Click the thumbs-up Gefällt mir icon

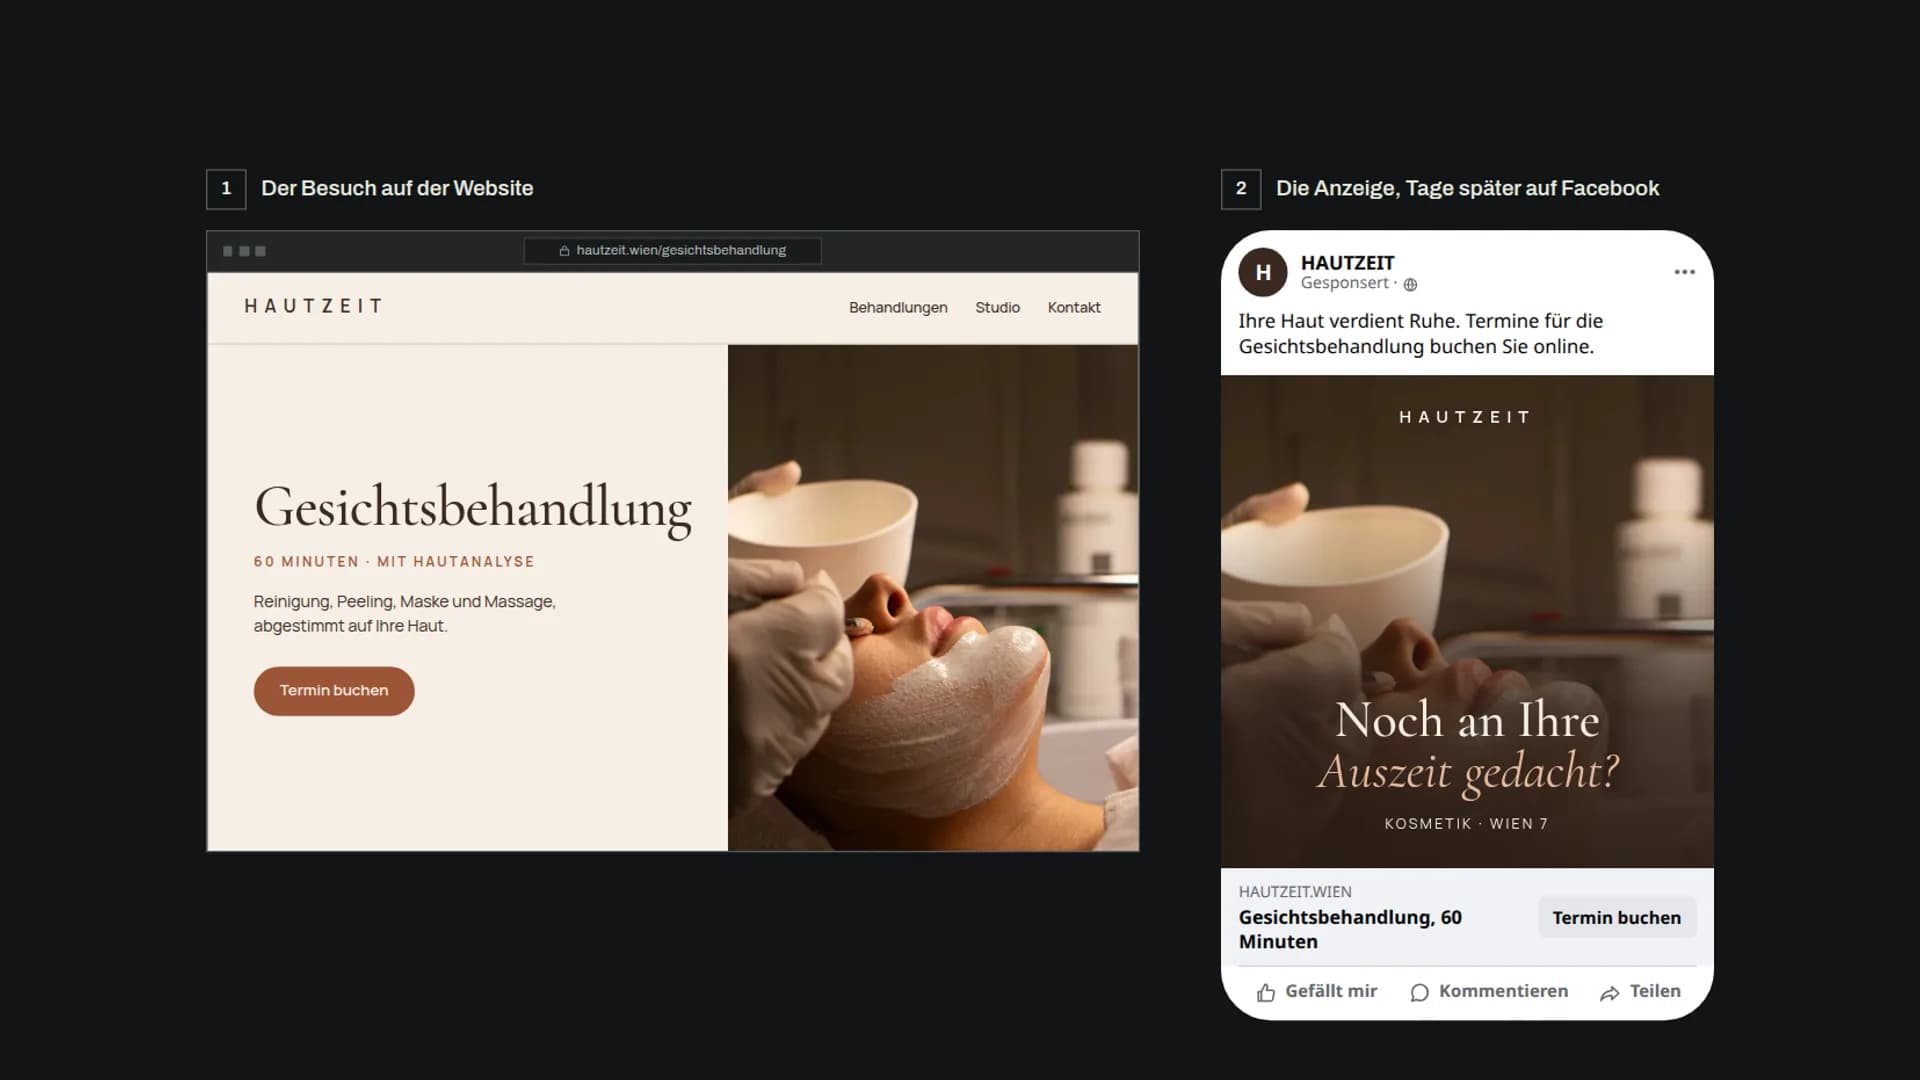click(x=1266, y=992)
